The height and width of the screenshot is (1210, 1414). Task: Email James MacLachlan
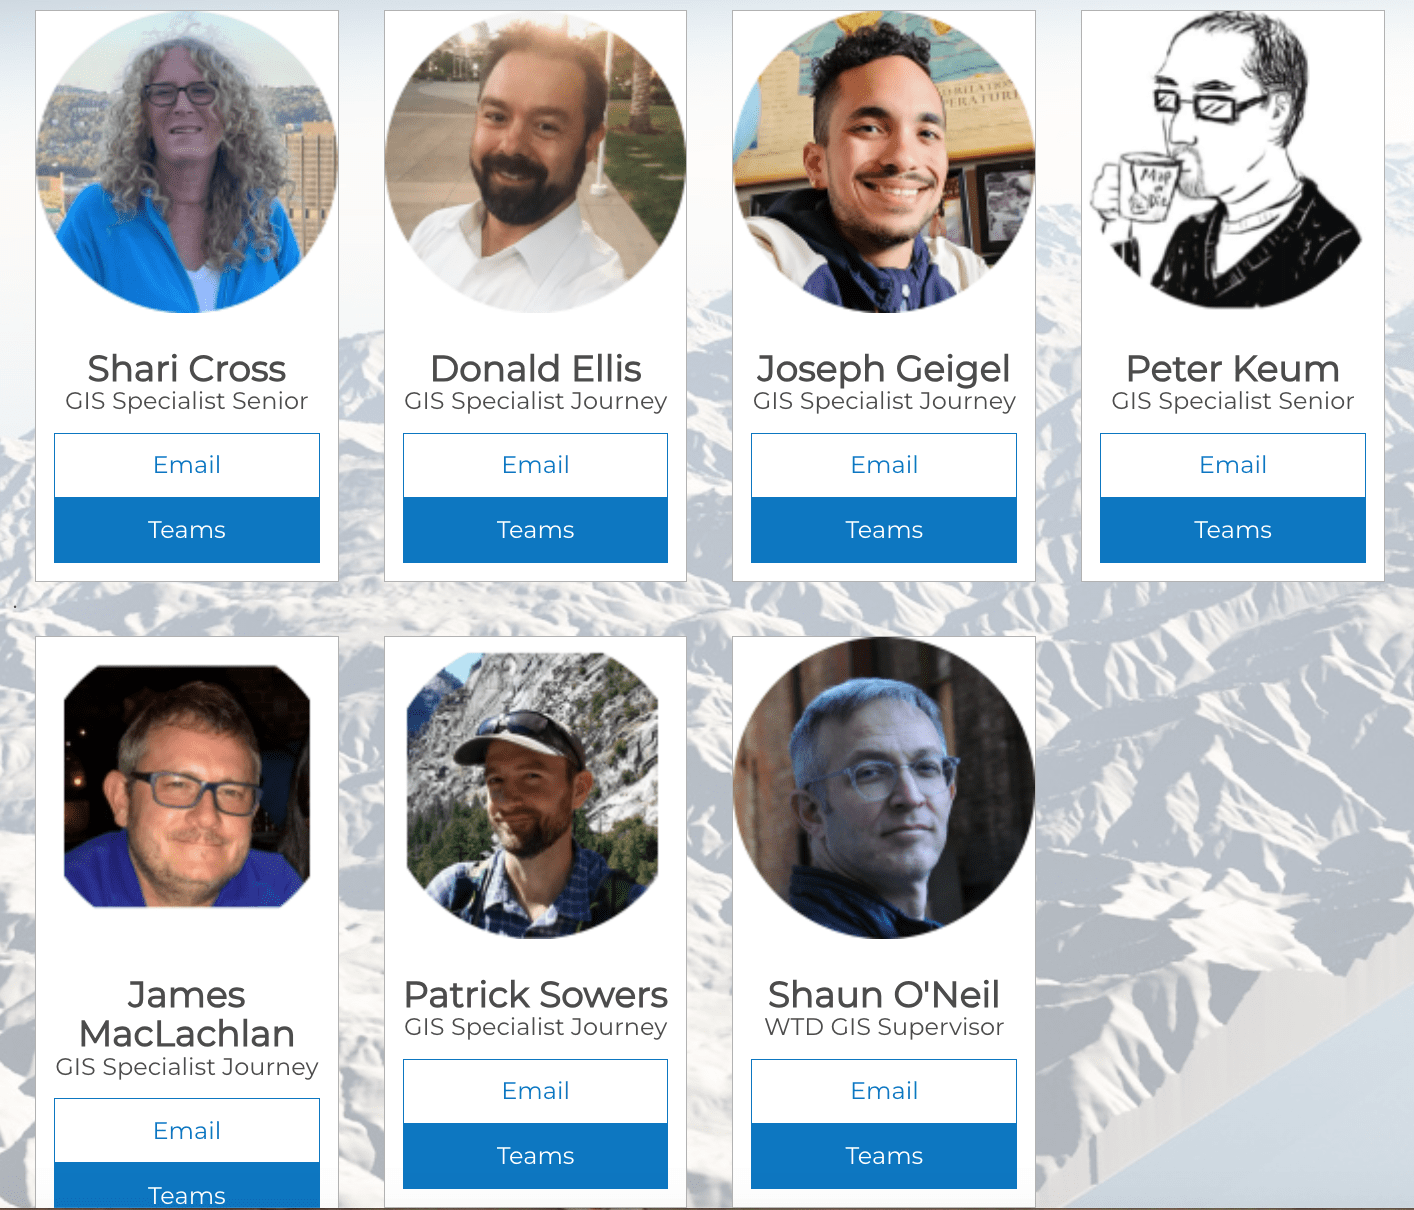pos(187,1131)
